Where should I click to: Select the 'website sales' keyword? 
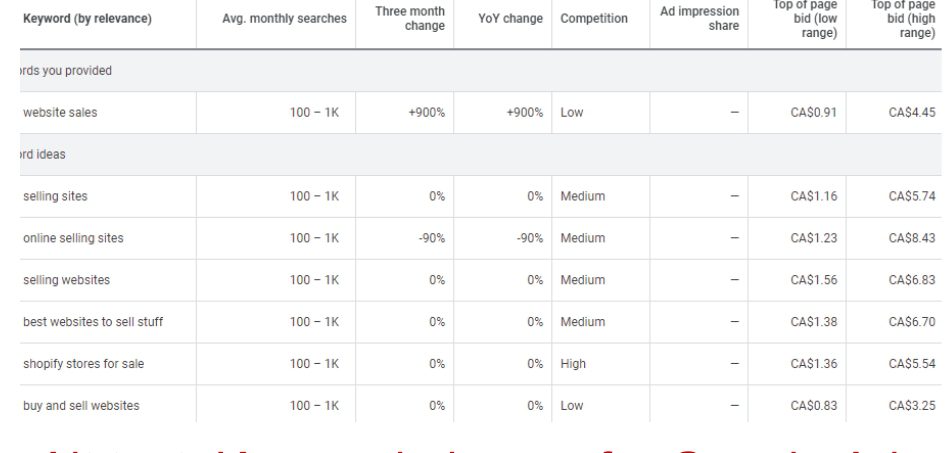62,113
